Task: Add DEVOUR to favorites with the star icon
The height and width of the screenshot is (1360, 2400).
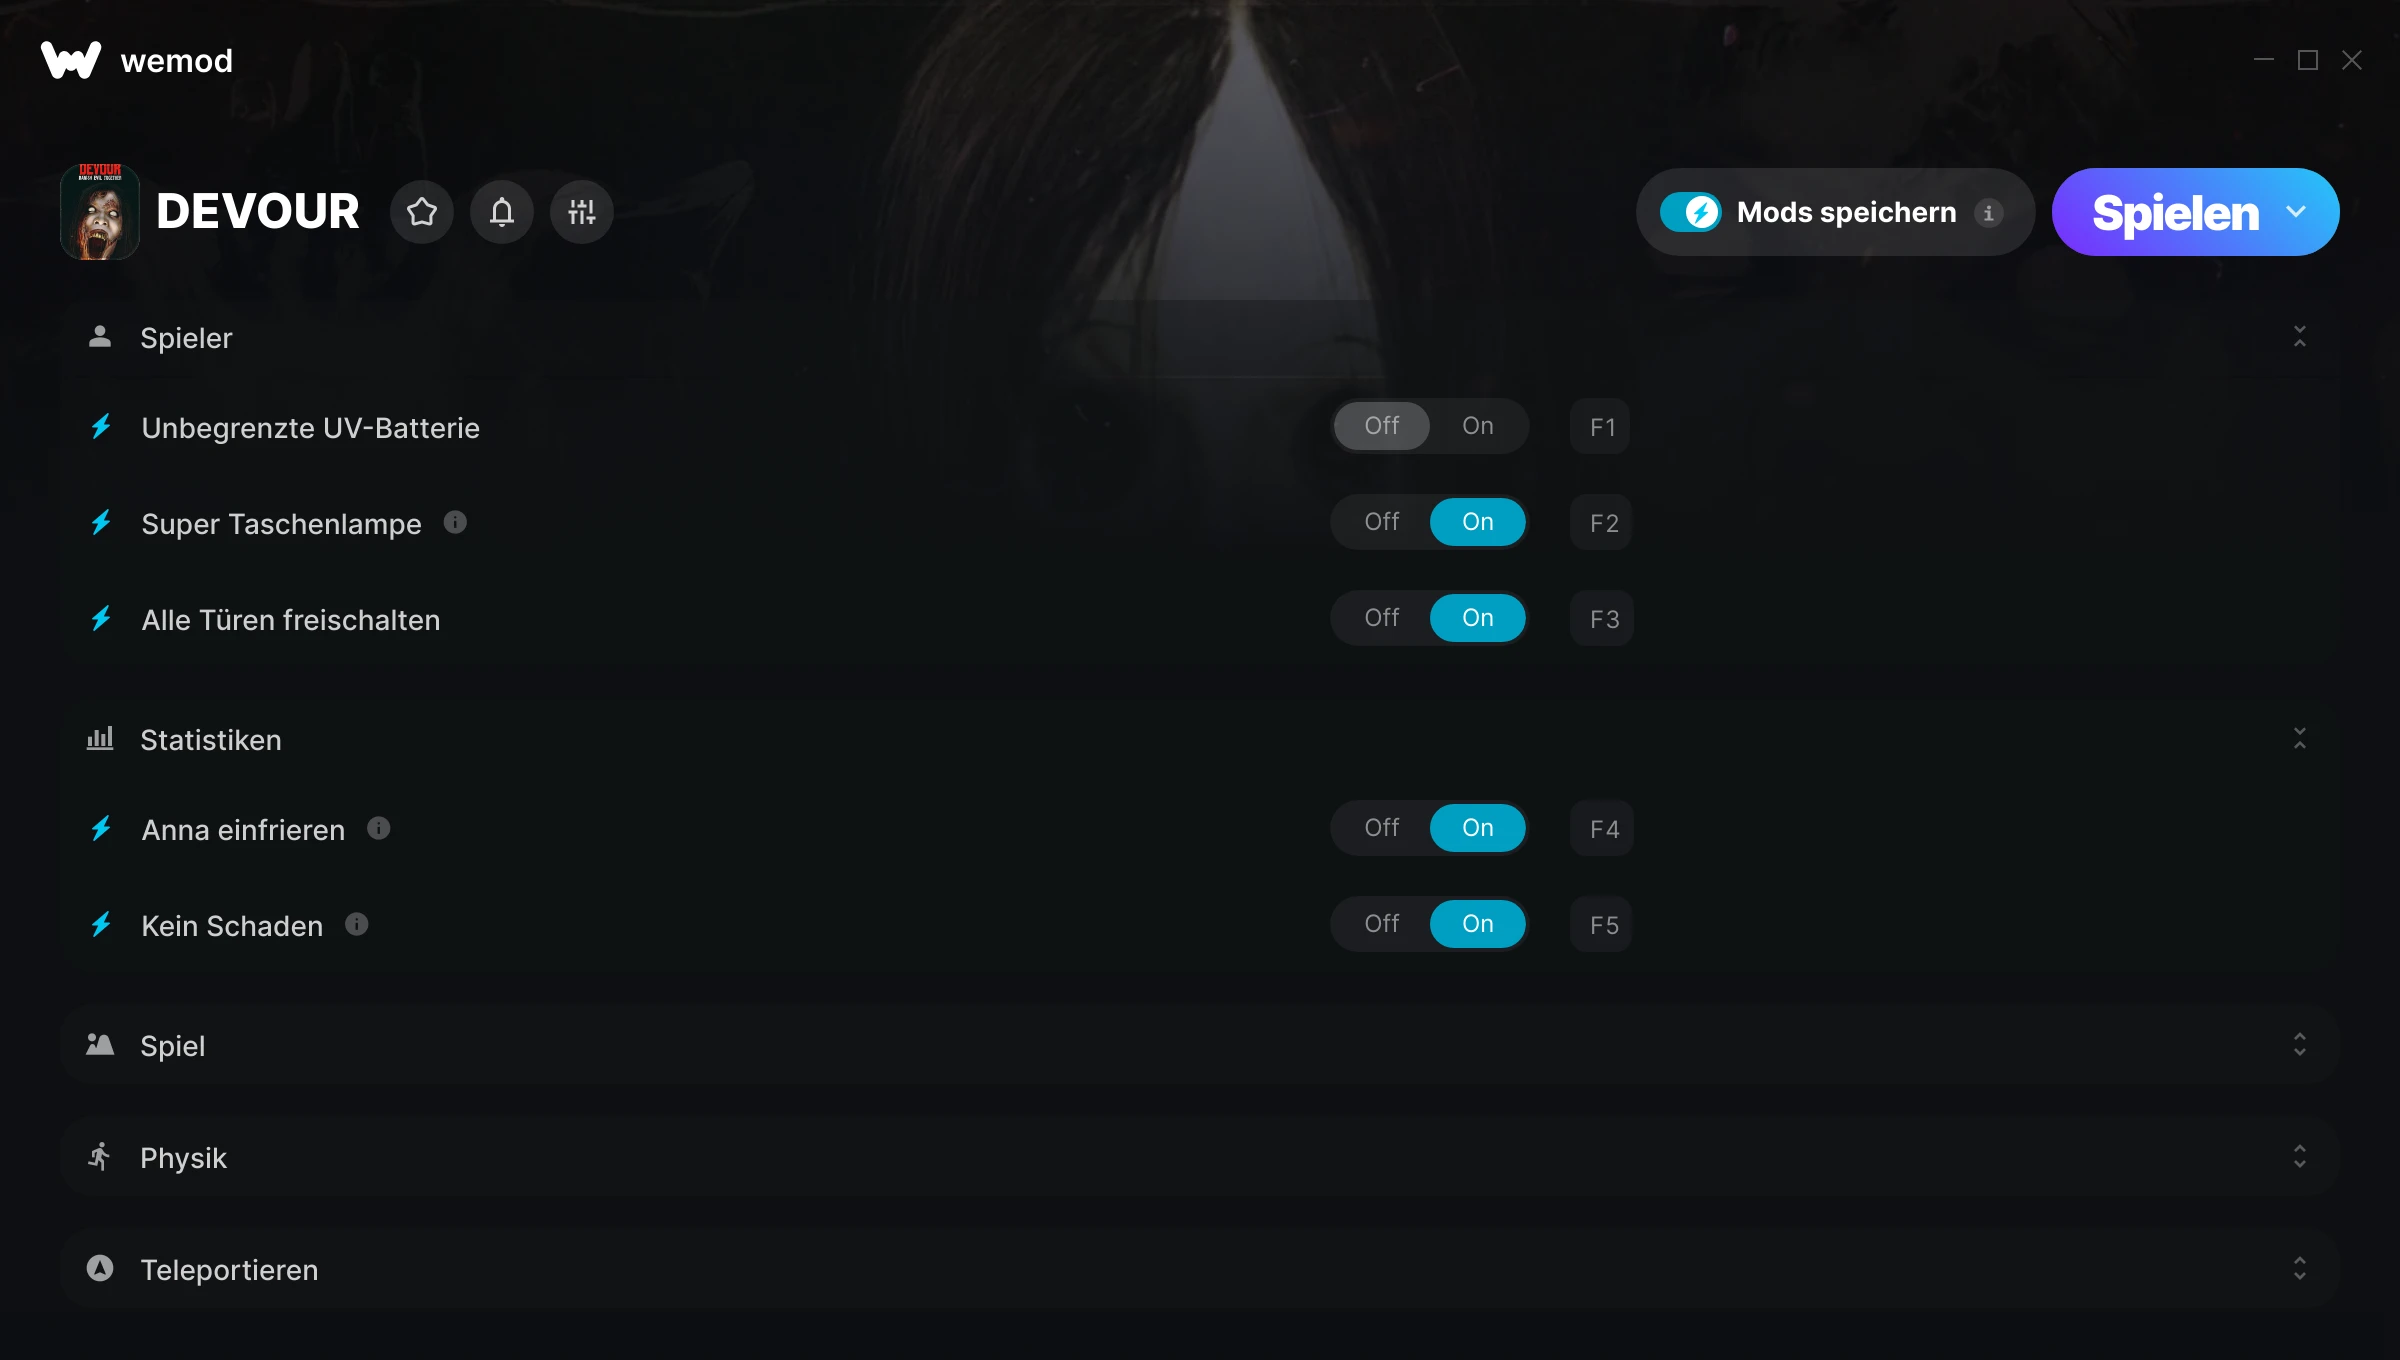Action: click(422, 212)
